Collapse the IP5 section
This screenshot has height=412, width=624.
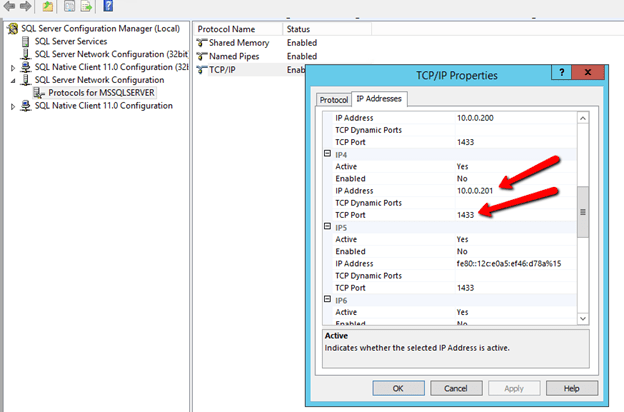[x=327, y=227]
